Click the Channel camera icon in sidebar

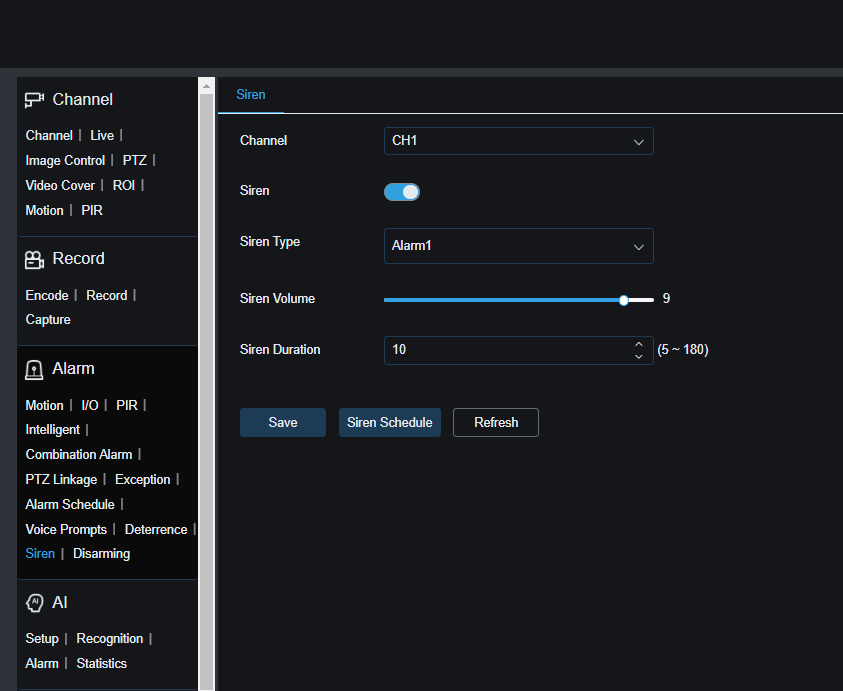point(35,99)
